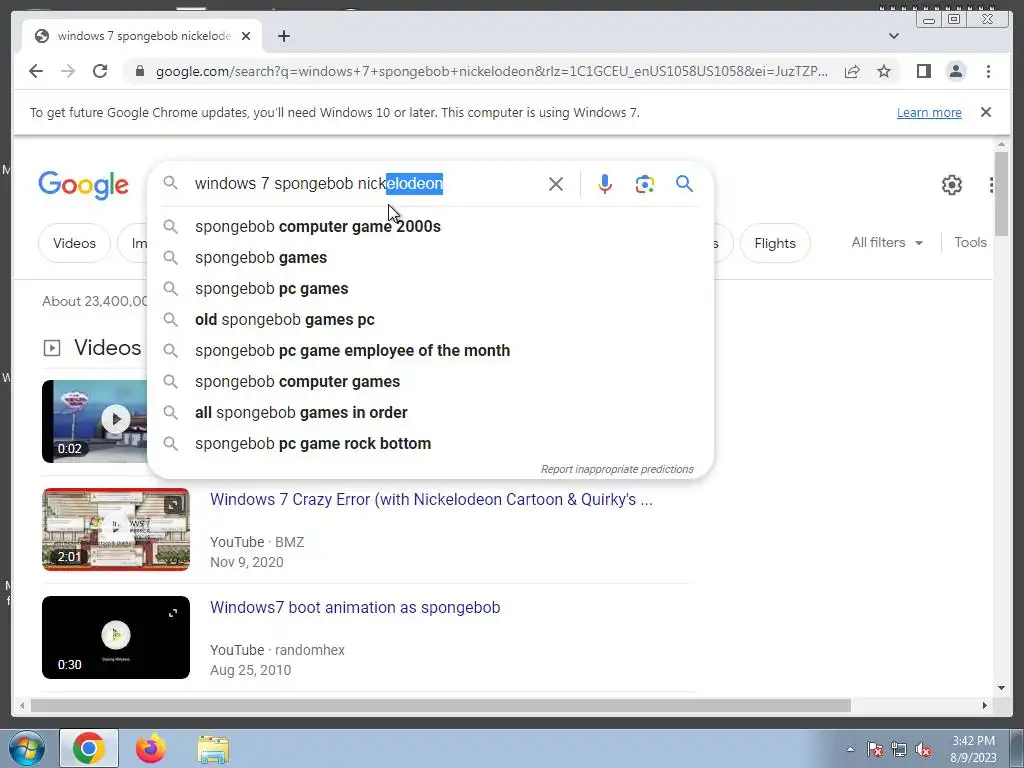Viewport: 1024px width, 768px height.
Task: Show hidden system tray icons
Action: click(x=850, y=749)
